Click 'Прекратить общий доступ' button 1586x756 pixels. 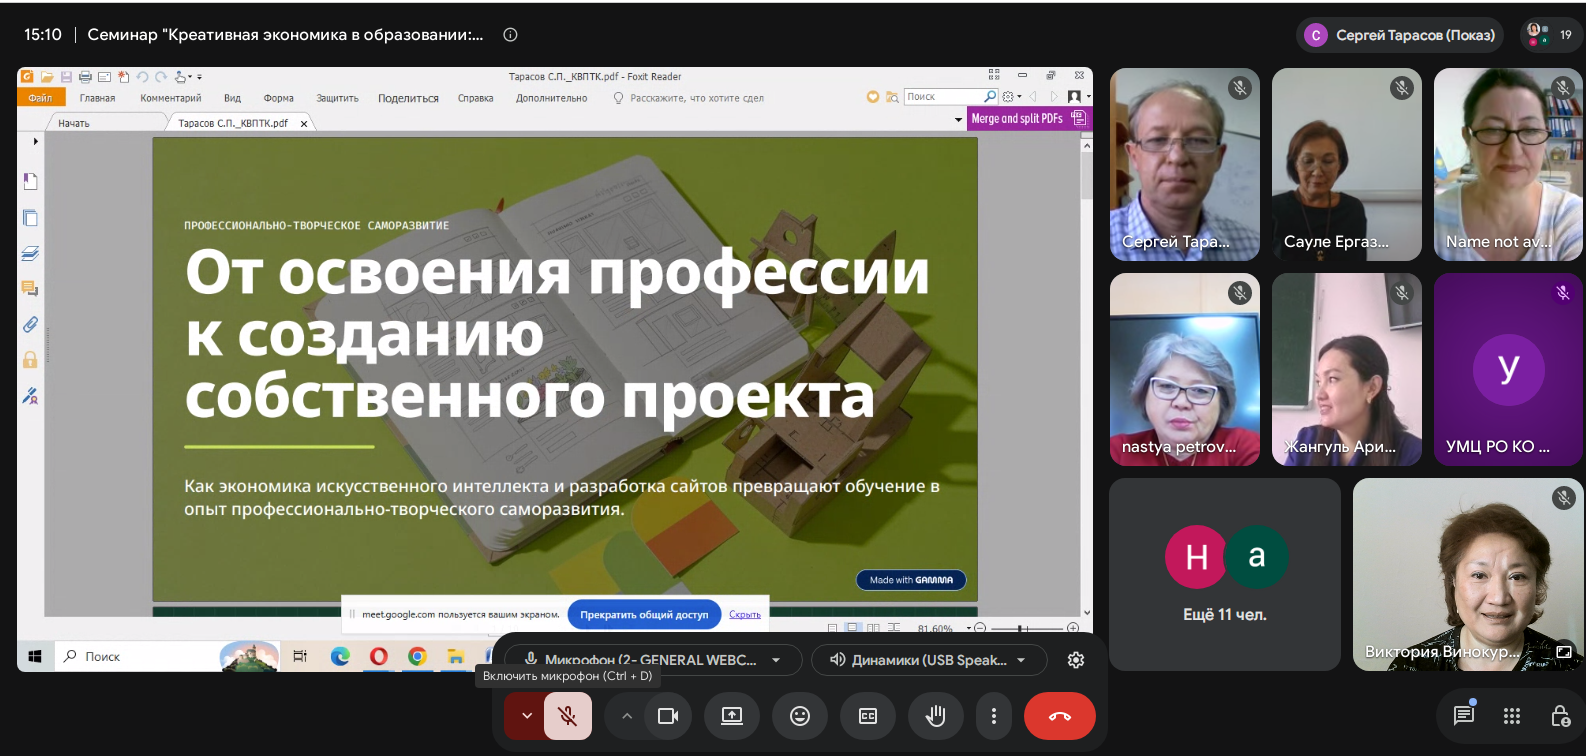pos(644,615)
